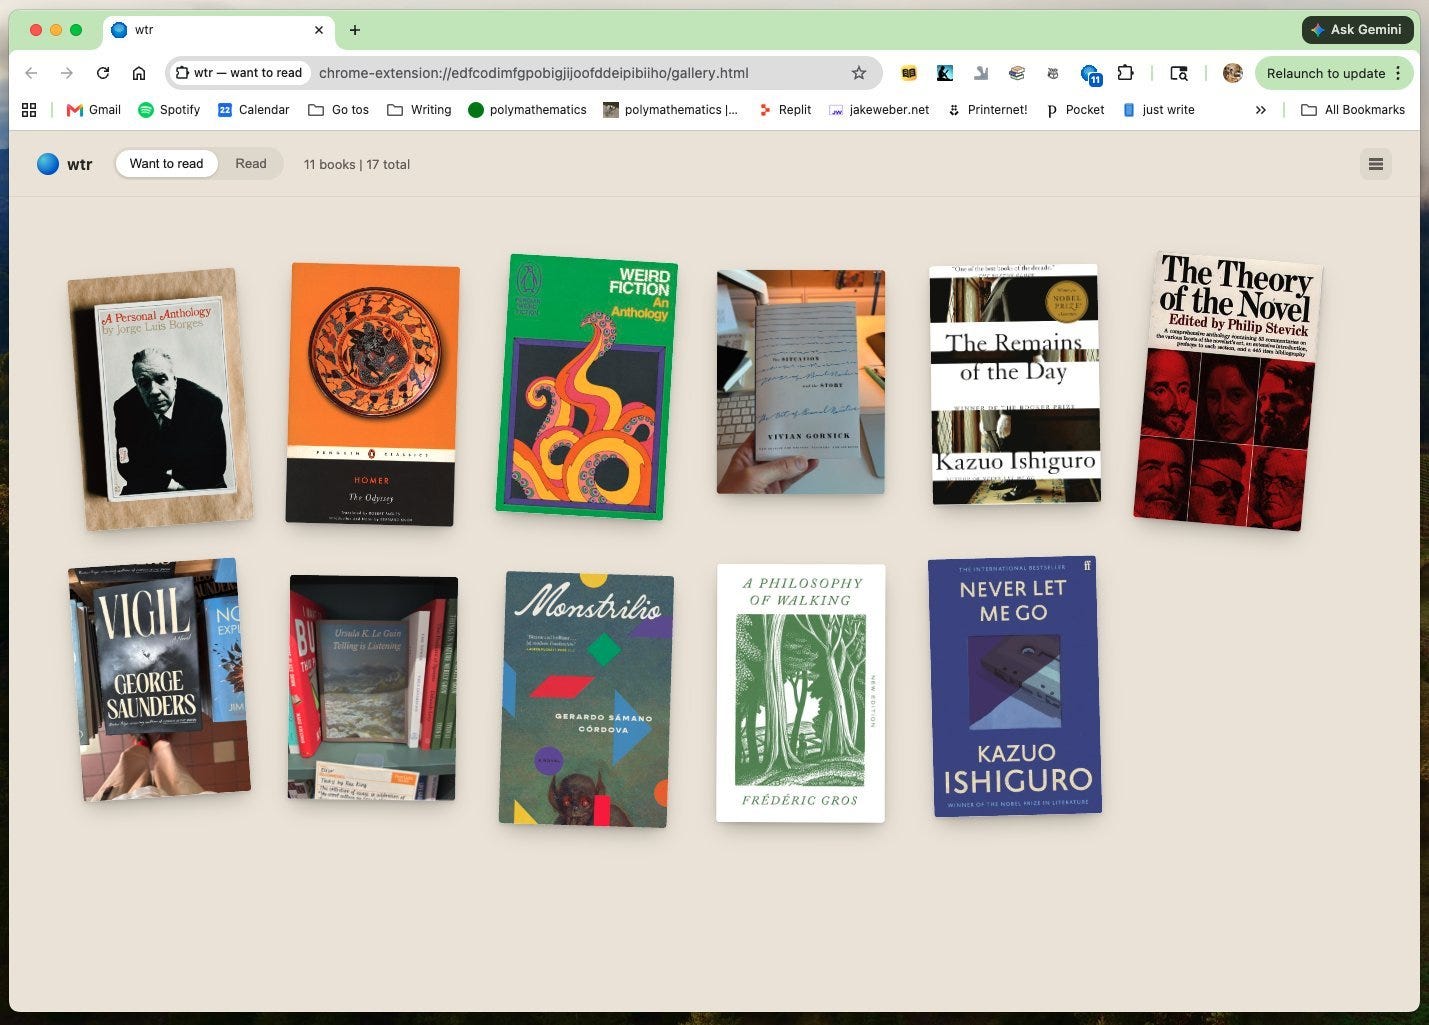Open the Gmail bookmark
The height and width of the screenshot is (1025, 1429).
tap(93, 110)
